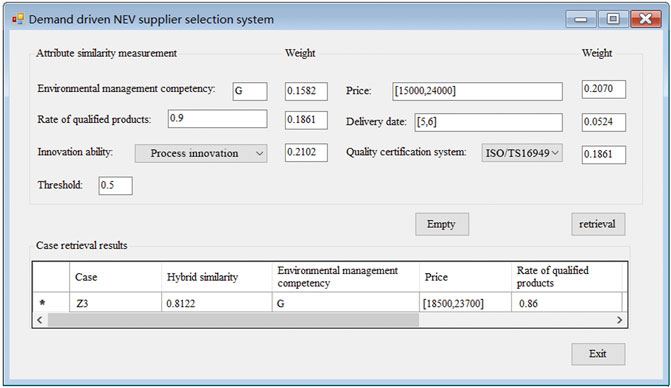Click the Price column header in results
This screenshot has height=388, width=671.
[466, 277]
